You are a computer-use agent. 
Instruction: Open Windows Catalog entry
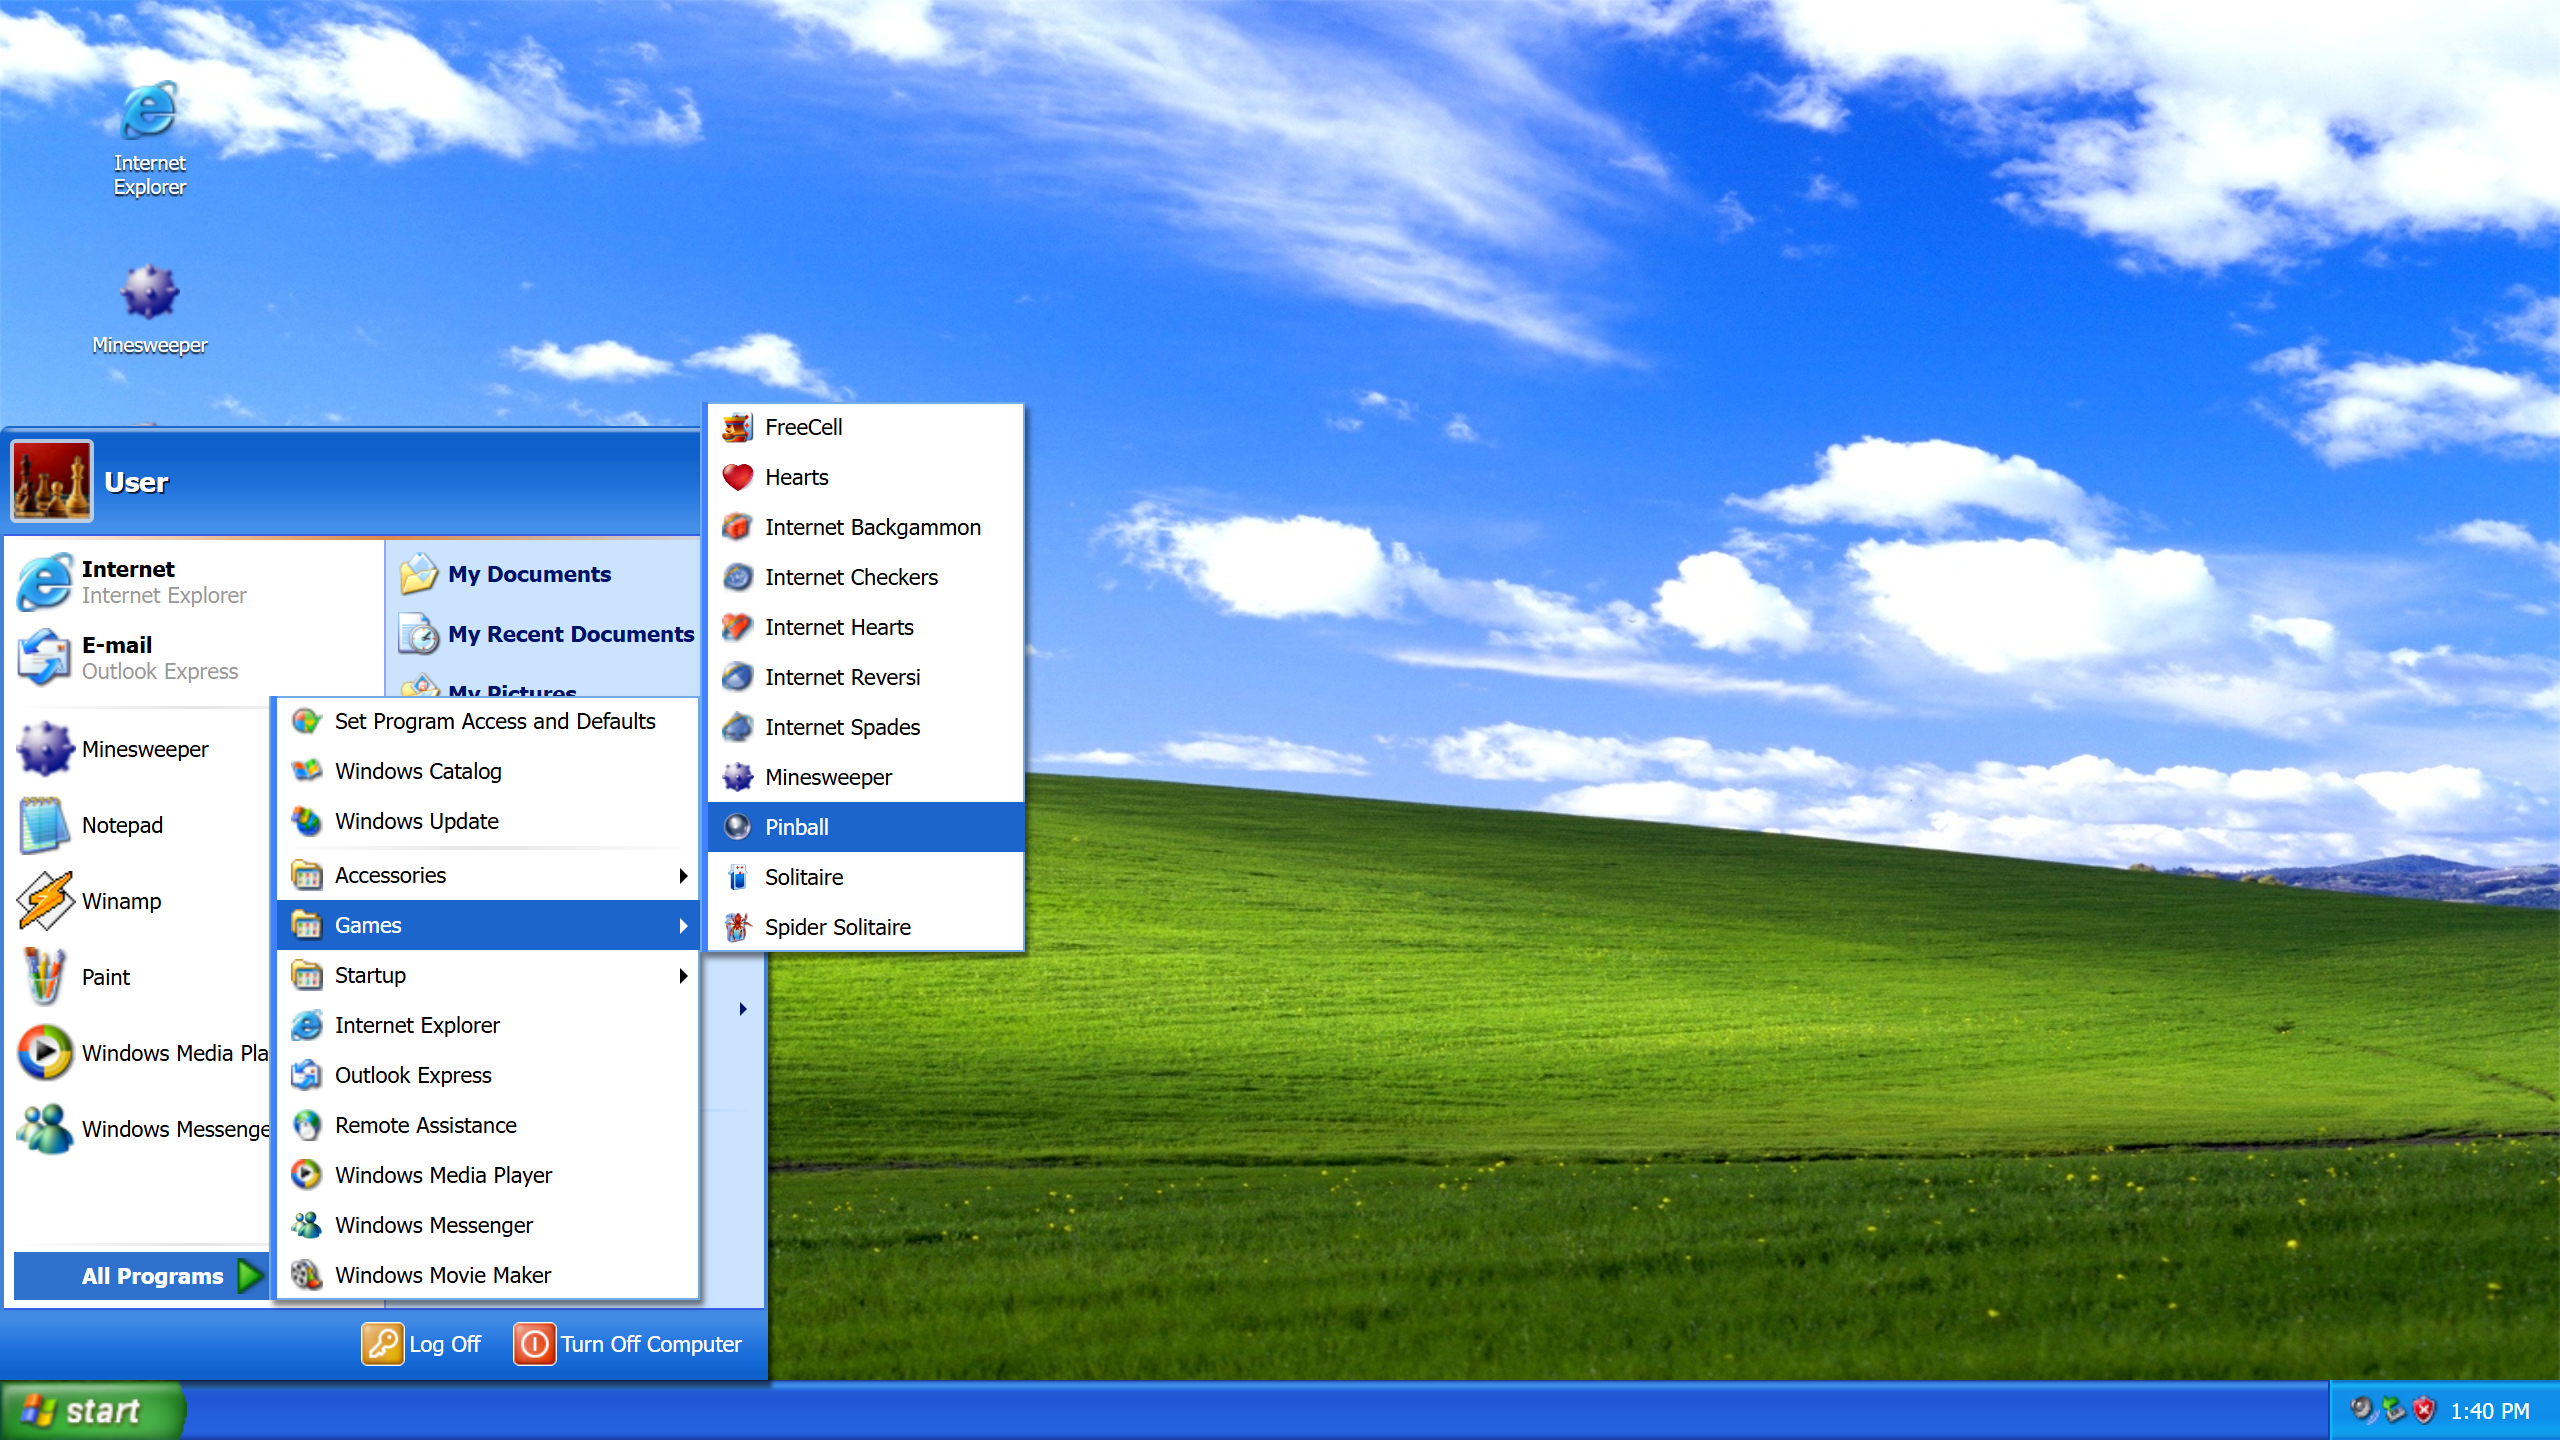click(x=487, y=771)
